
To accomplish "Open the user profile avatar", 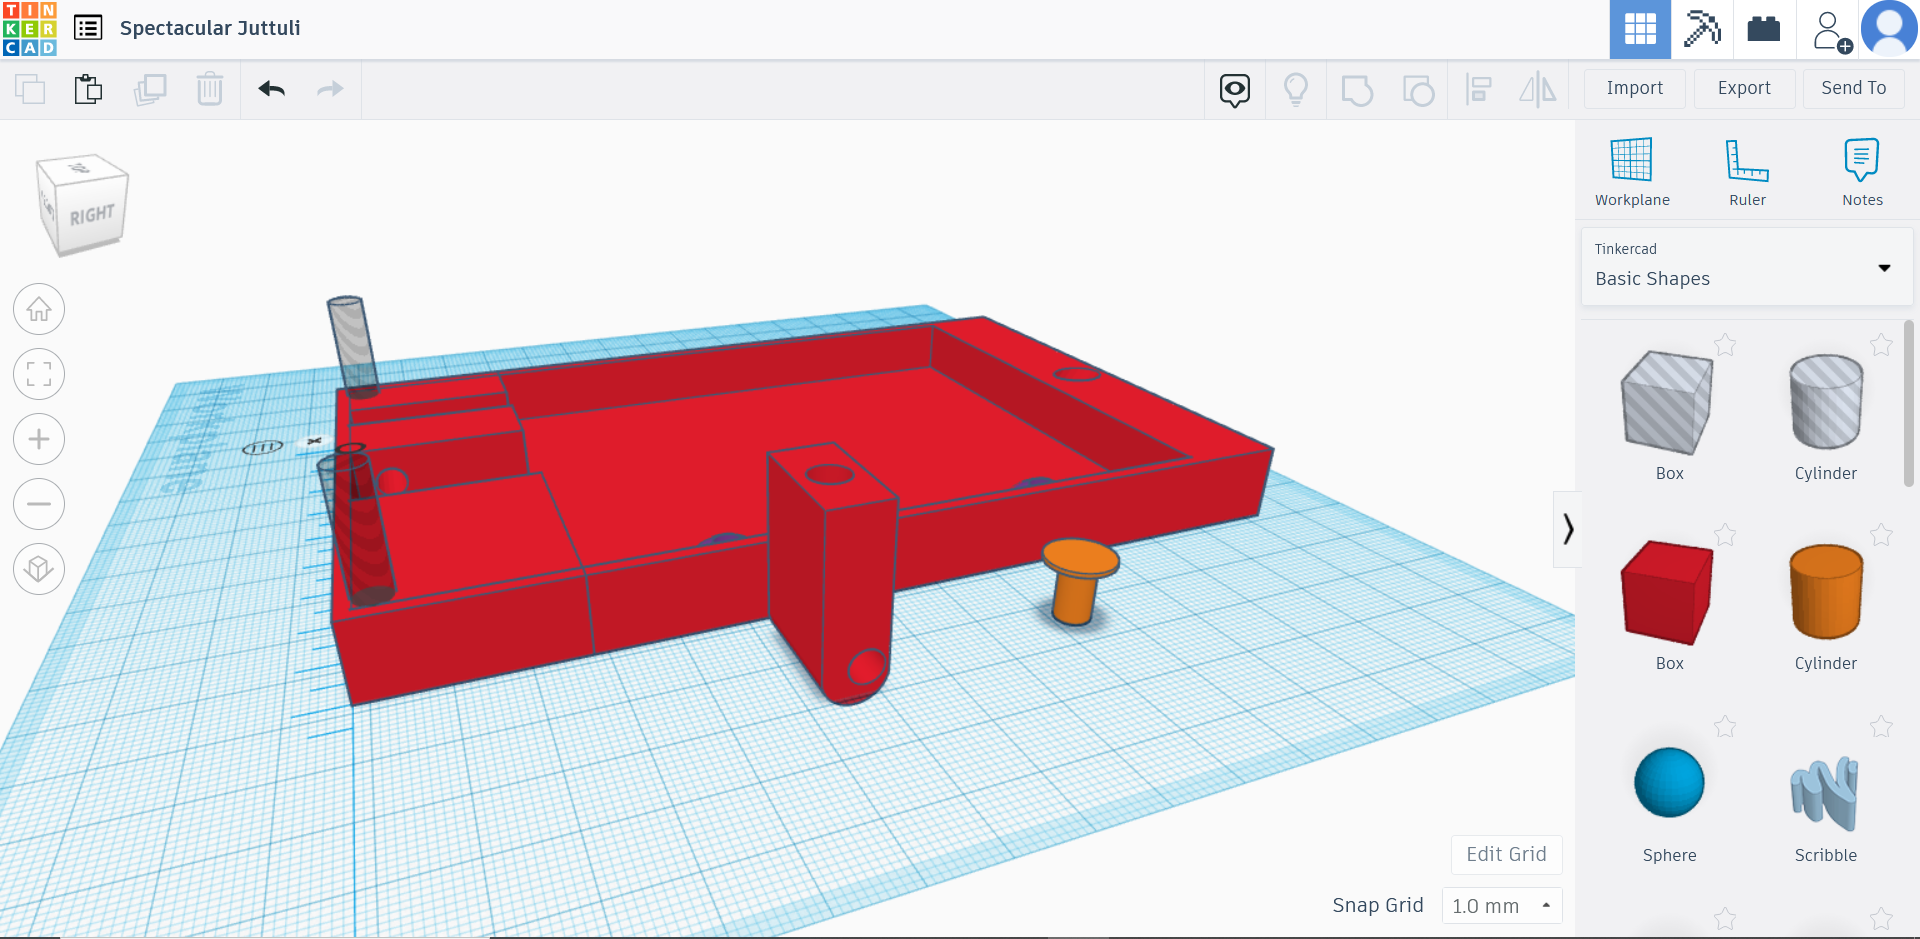I will point(1889,29).
